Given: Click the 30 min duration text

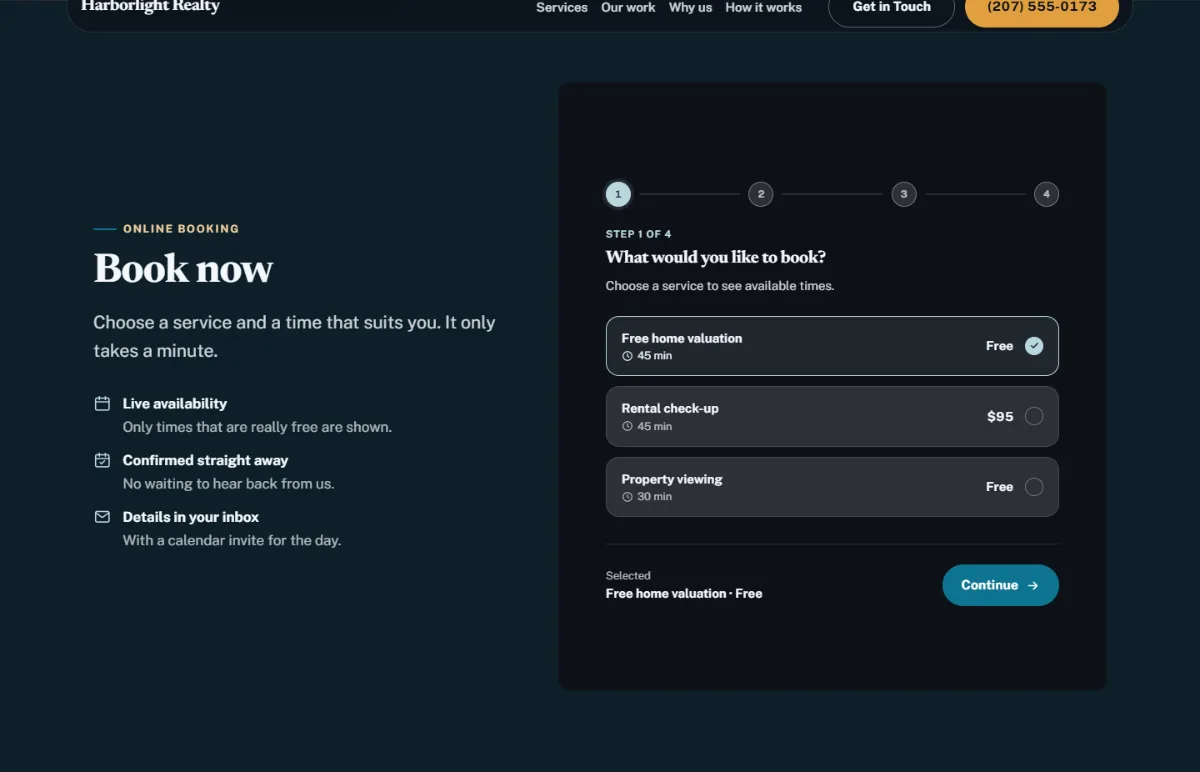Looking at the screenshot, I should [x=654, y=497].
